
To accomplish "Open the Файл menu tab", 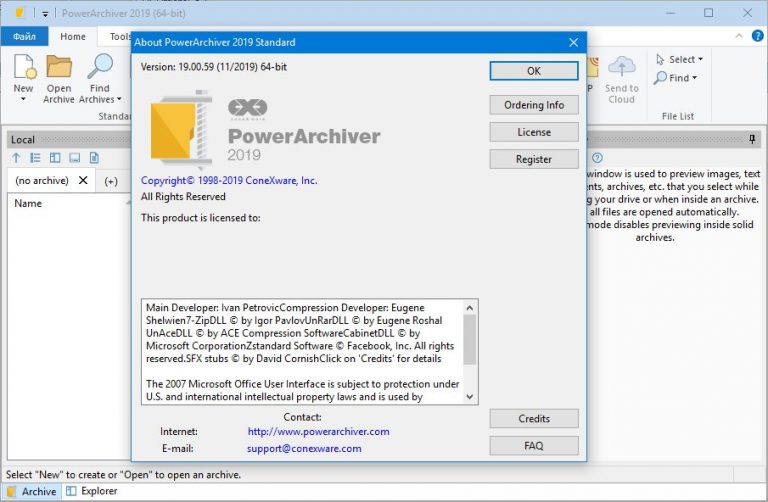I will (24, 37).
